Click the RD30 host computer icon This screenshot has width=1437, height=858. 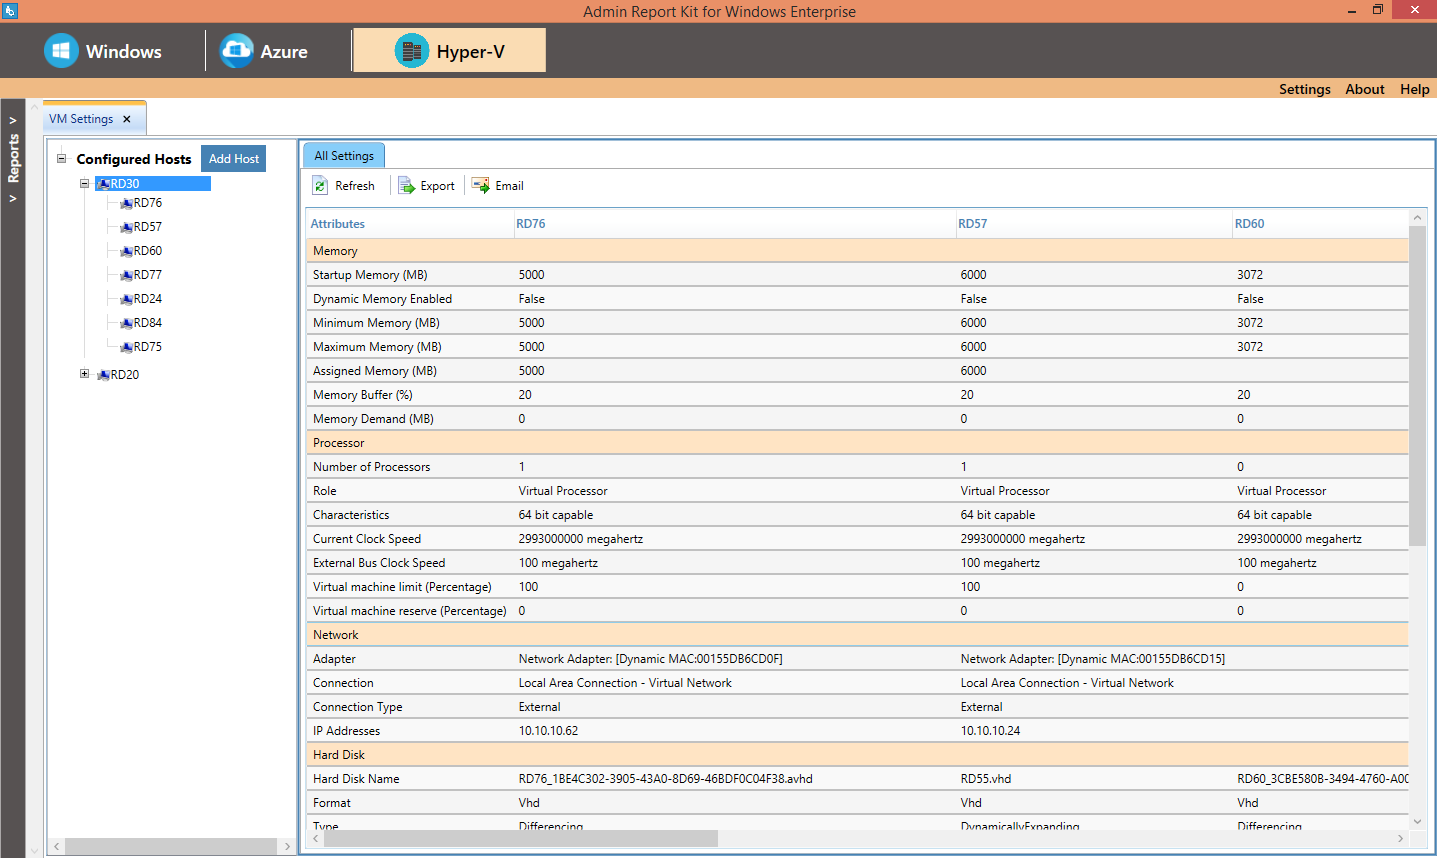(x=103, y=184)
